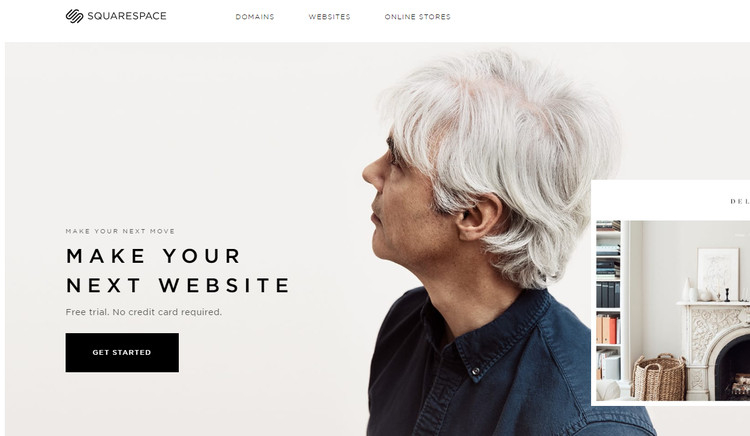Click the small Make Your Next Move caption

coord(121,231)
